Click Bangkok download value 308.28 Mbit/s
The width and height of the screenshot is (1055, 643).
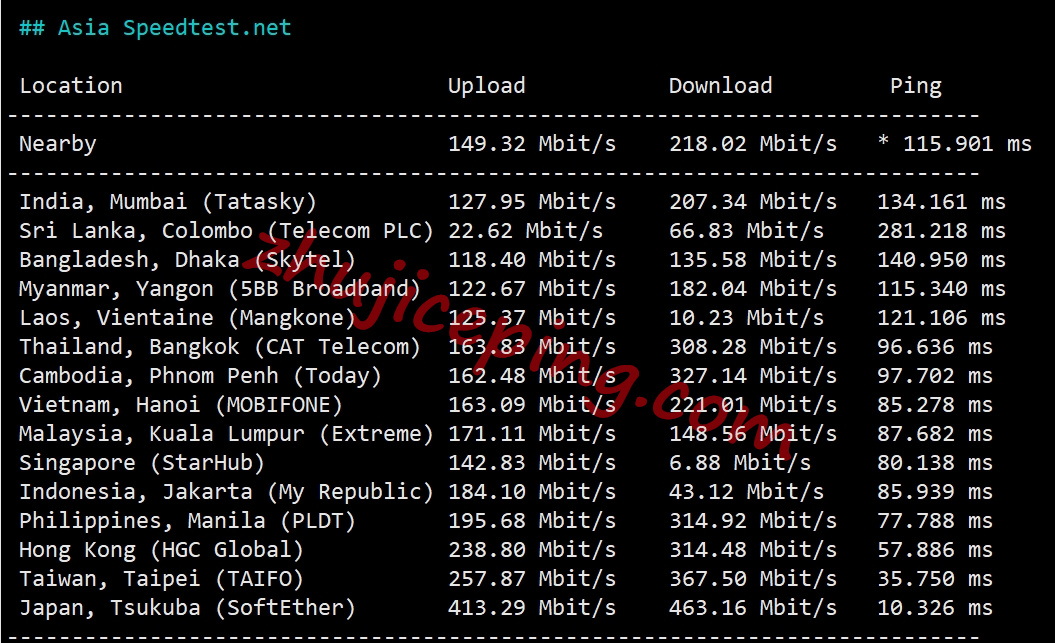tap(753, 346)
